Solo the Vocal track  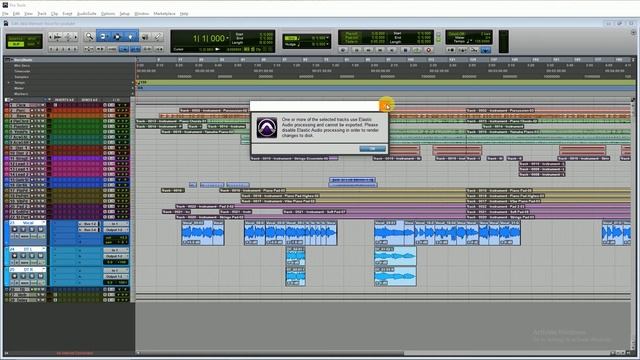tap(32, 230)
